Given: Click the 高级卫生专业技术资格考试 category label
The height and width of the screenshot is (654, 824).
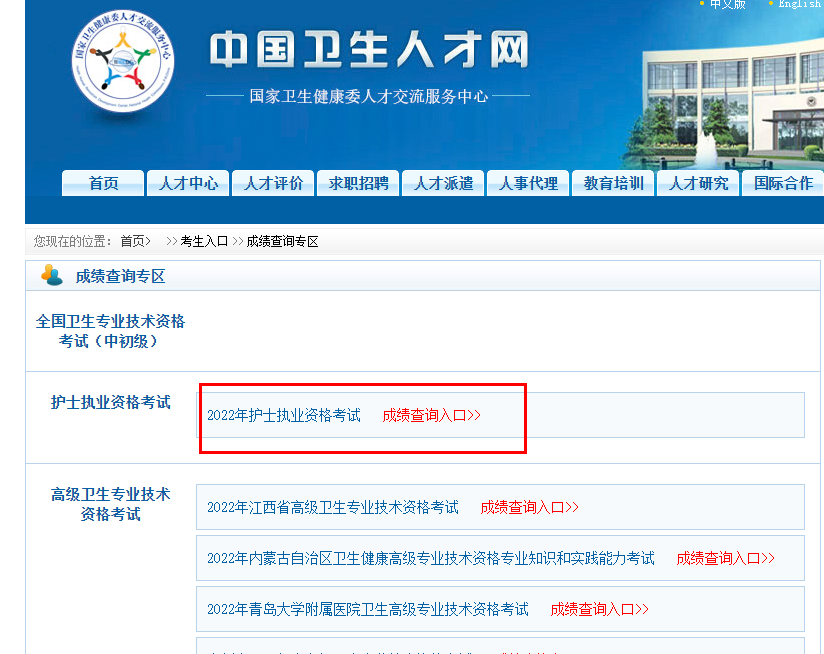Looking at the screenshot, I should (110, 504).
